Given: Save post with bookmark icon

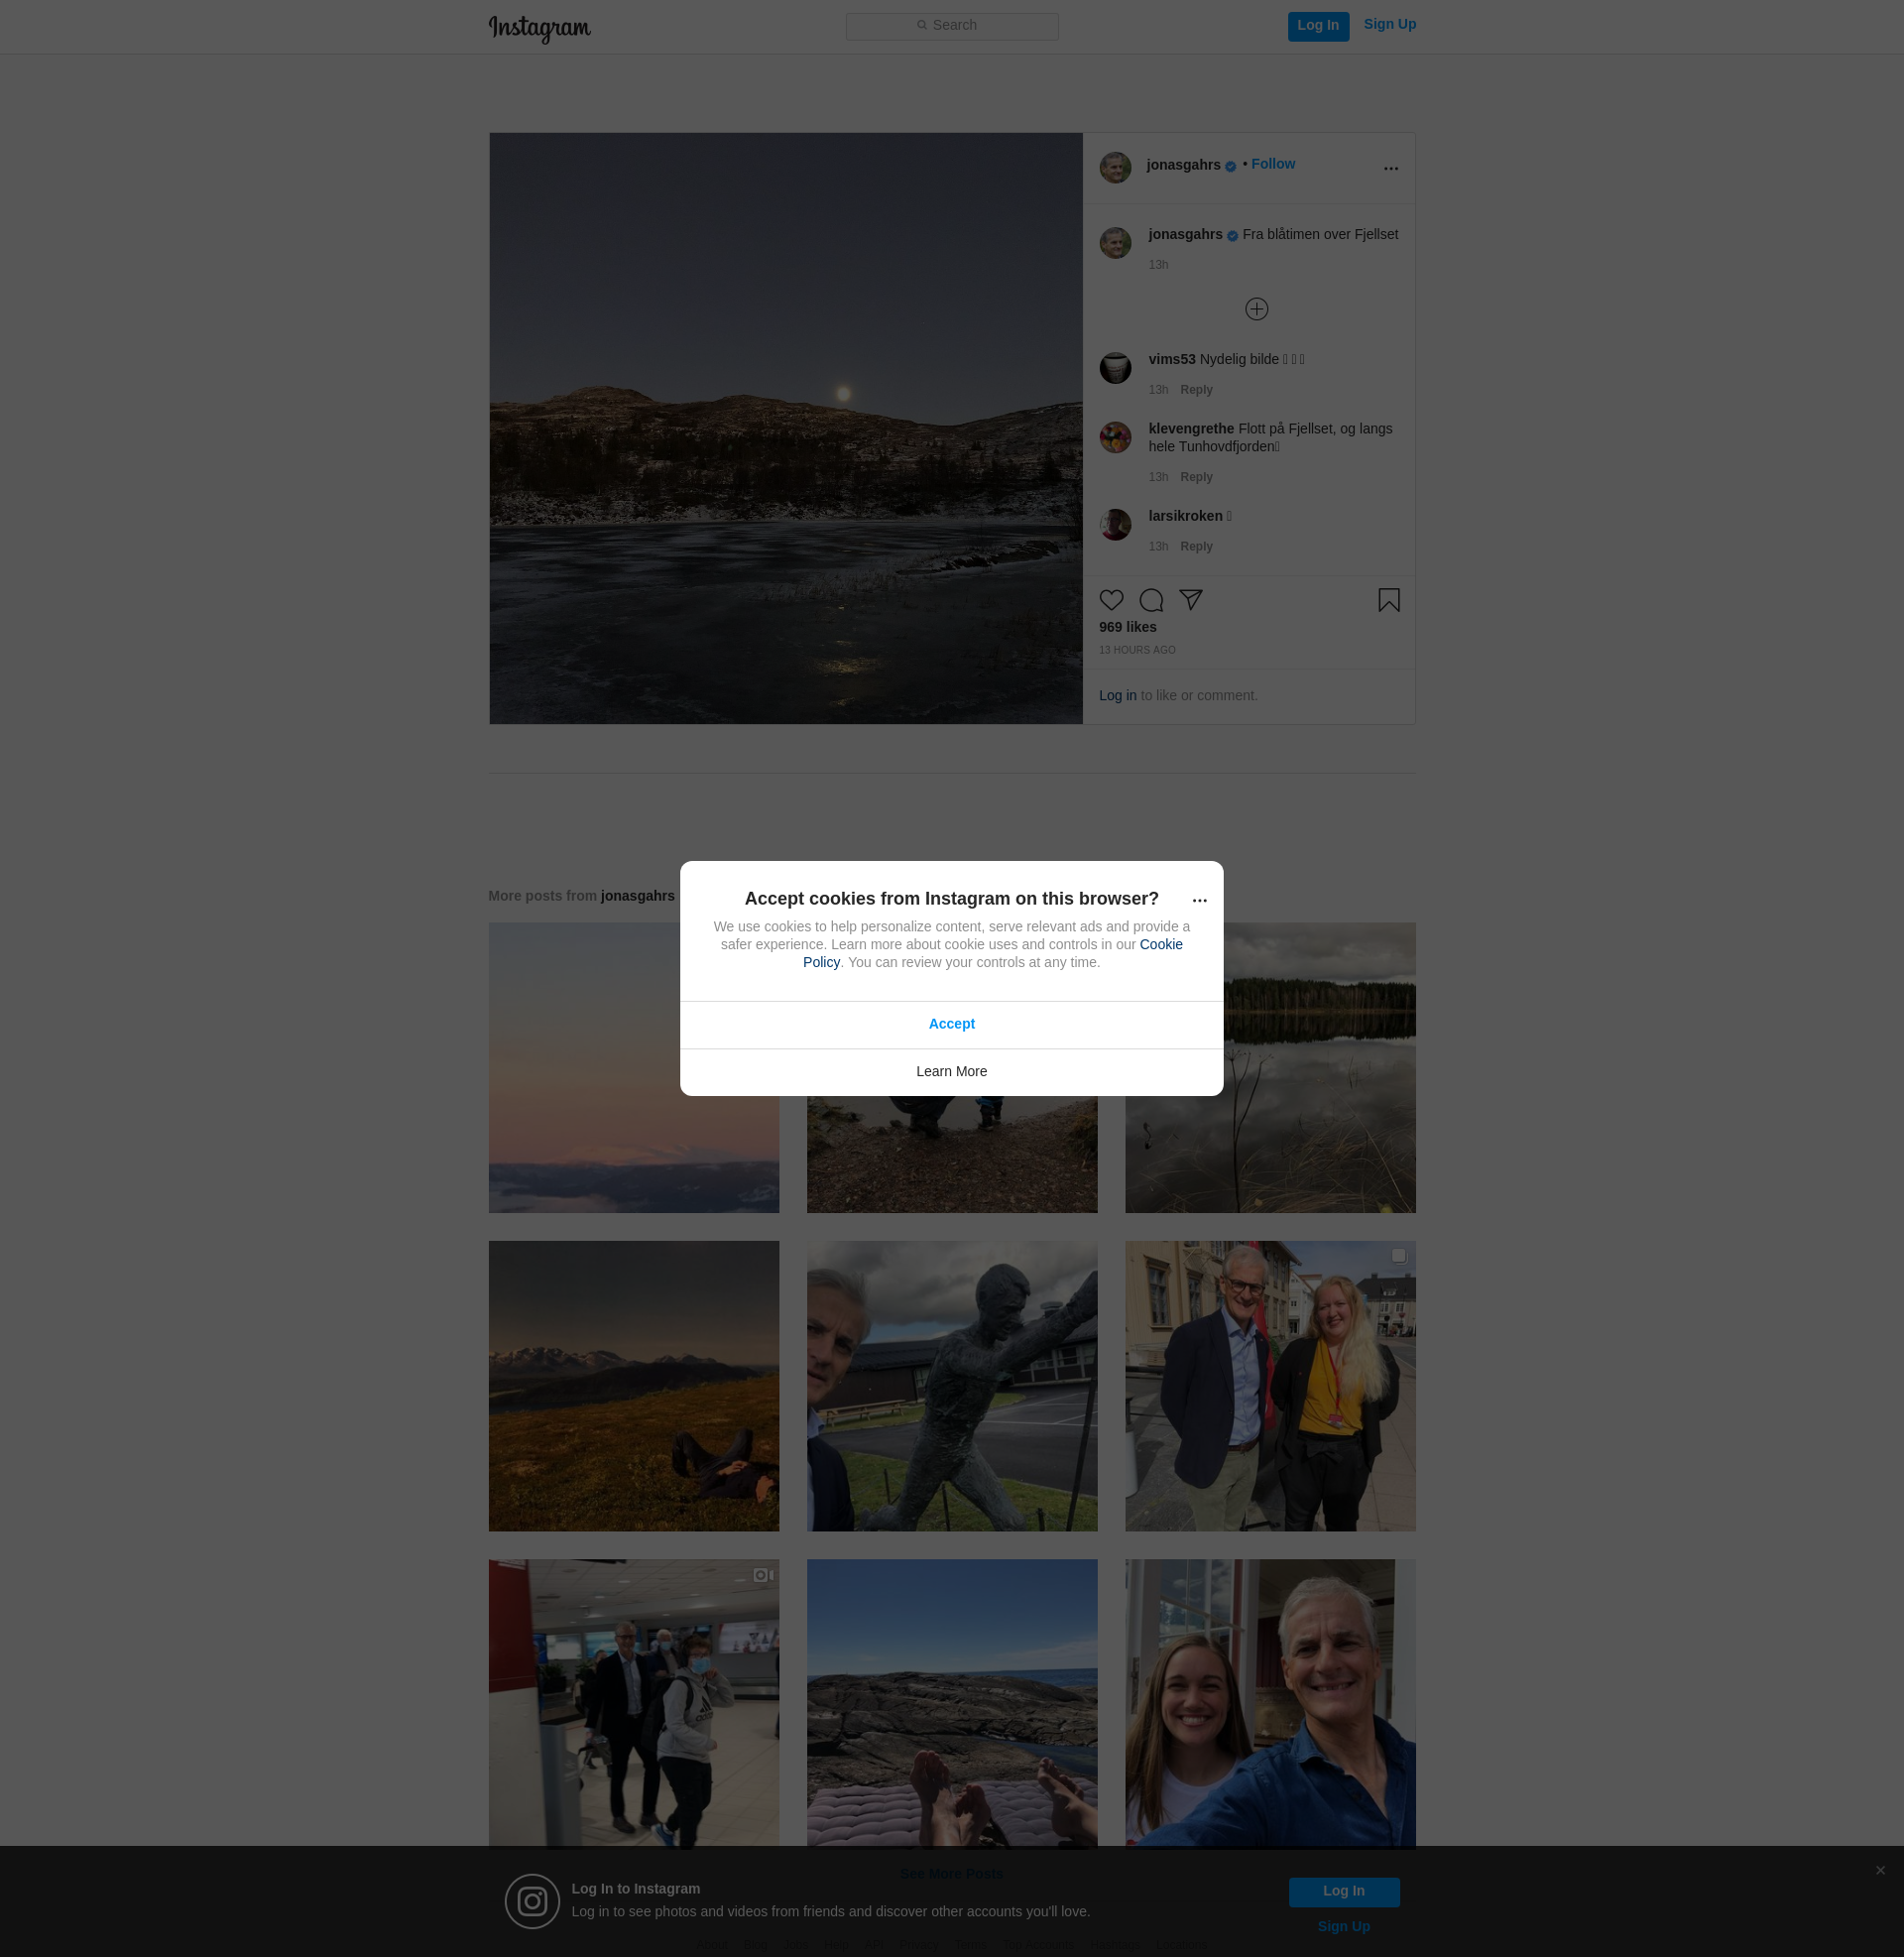Looking at the screenshot, I should pyautogui.click(x=1388, y=600).
